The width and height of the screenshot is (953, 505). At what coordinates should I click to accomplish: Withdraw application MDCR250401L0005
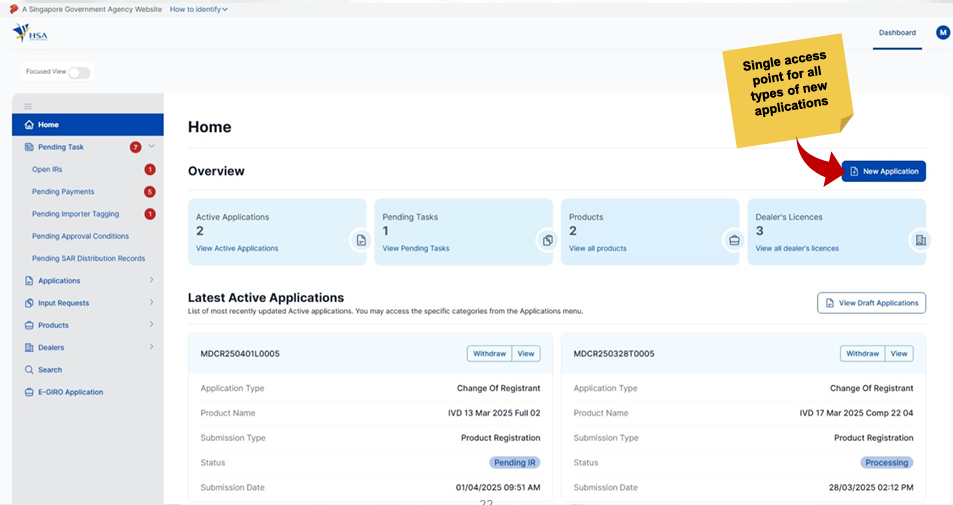tap(489, 354)
